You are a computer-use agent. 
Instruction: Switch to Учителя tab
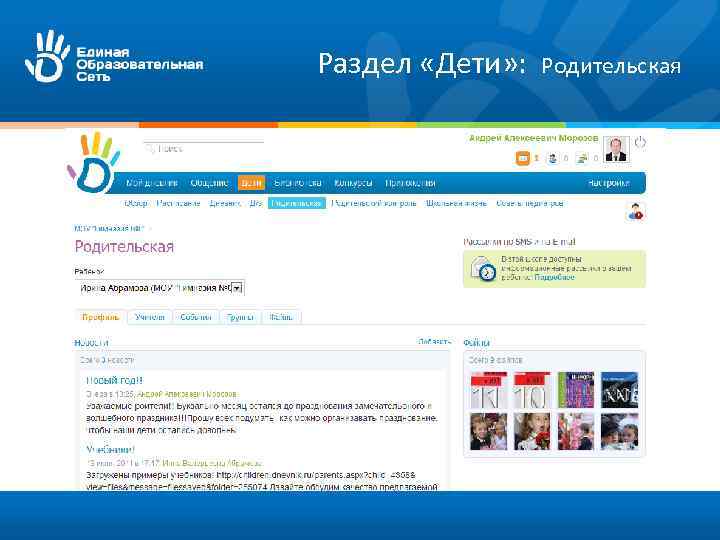[x=150, y=317]
